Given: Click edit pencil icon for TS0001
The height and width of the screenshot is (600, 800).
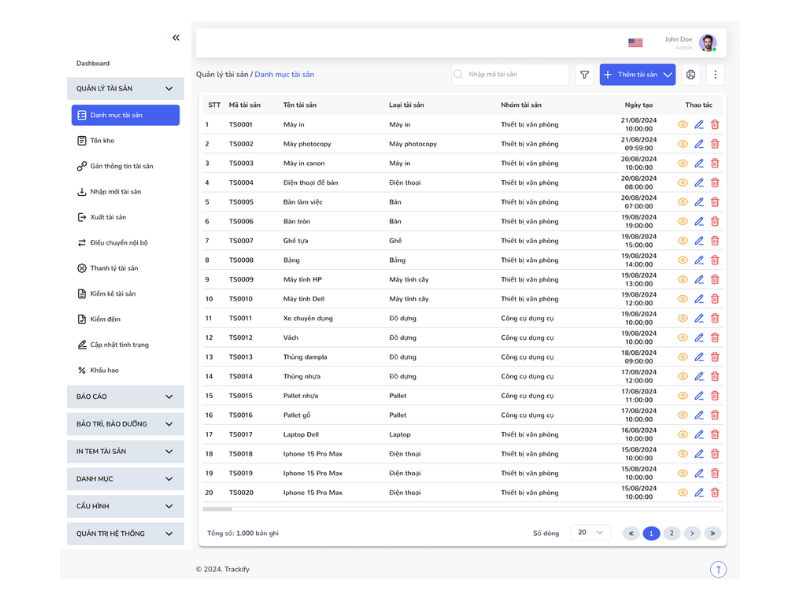Looking at the screenshot, I should (x=699, y=125).
